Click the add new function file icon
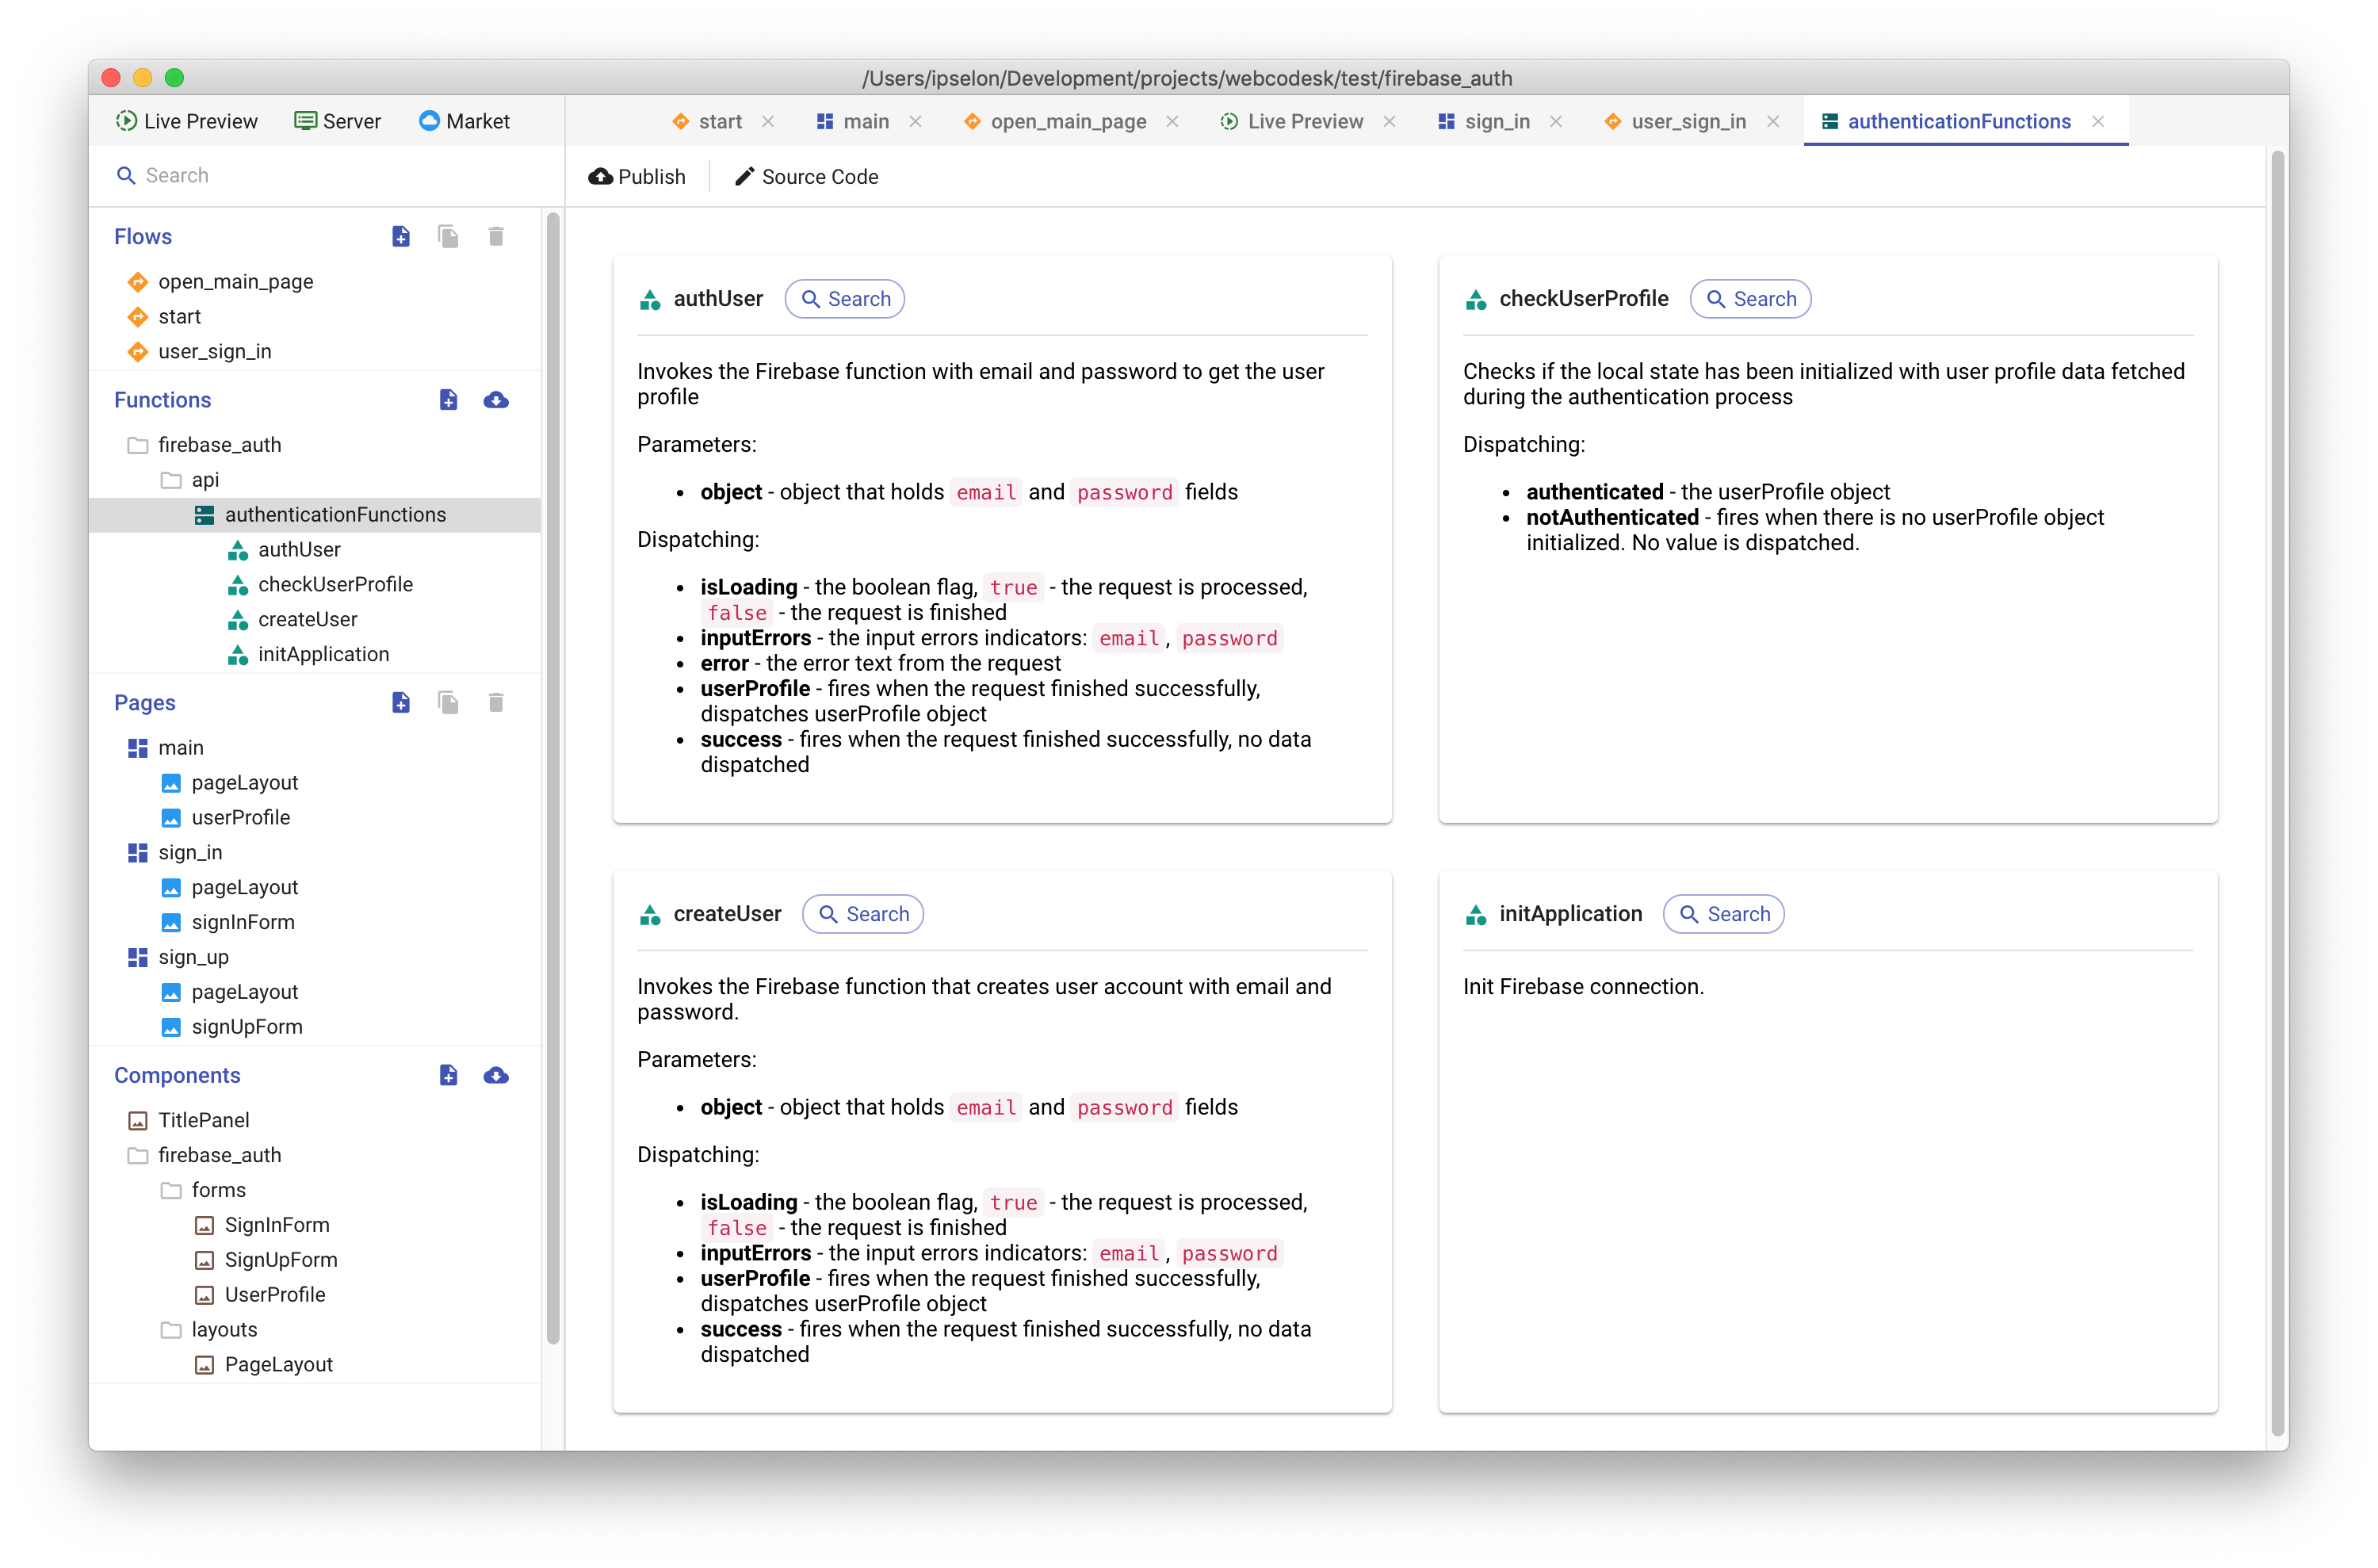Screen dimensions: 2378x1568 (x=448, y=400)
